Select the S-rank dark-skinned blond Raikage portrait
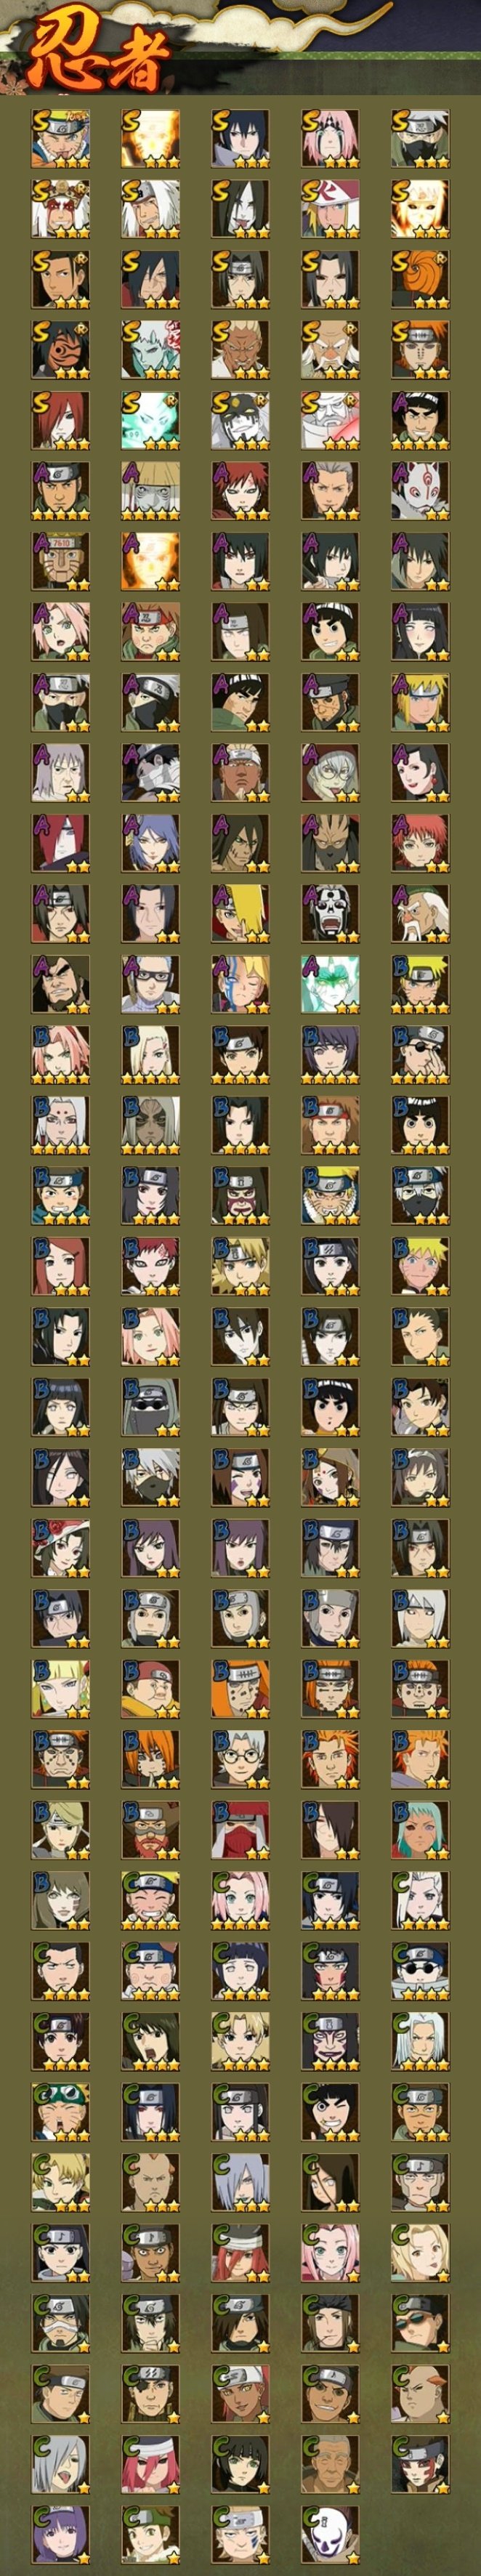 [x=240, y=349]
